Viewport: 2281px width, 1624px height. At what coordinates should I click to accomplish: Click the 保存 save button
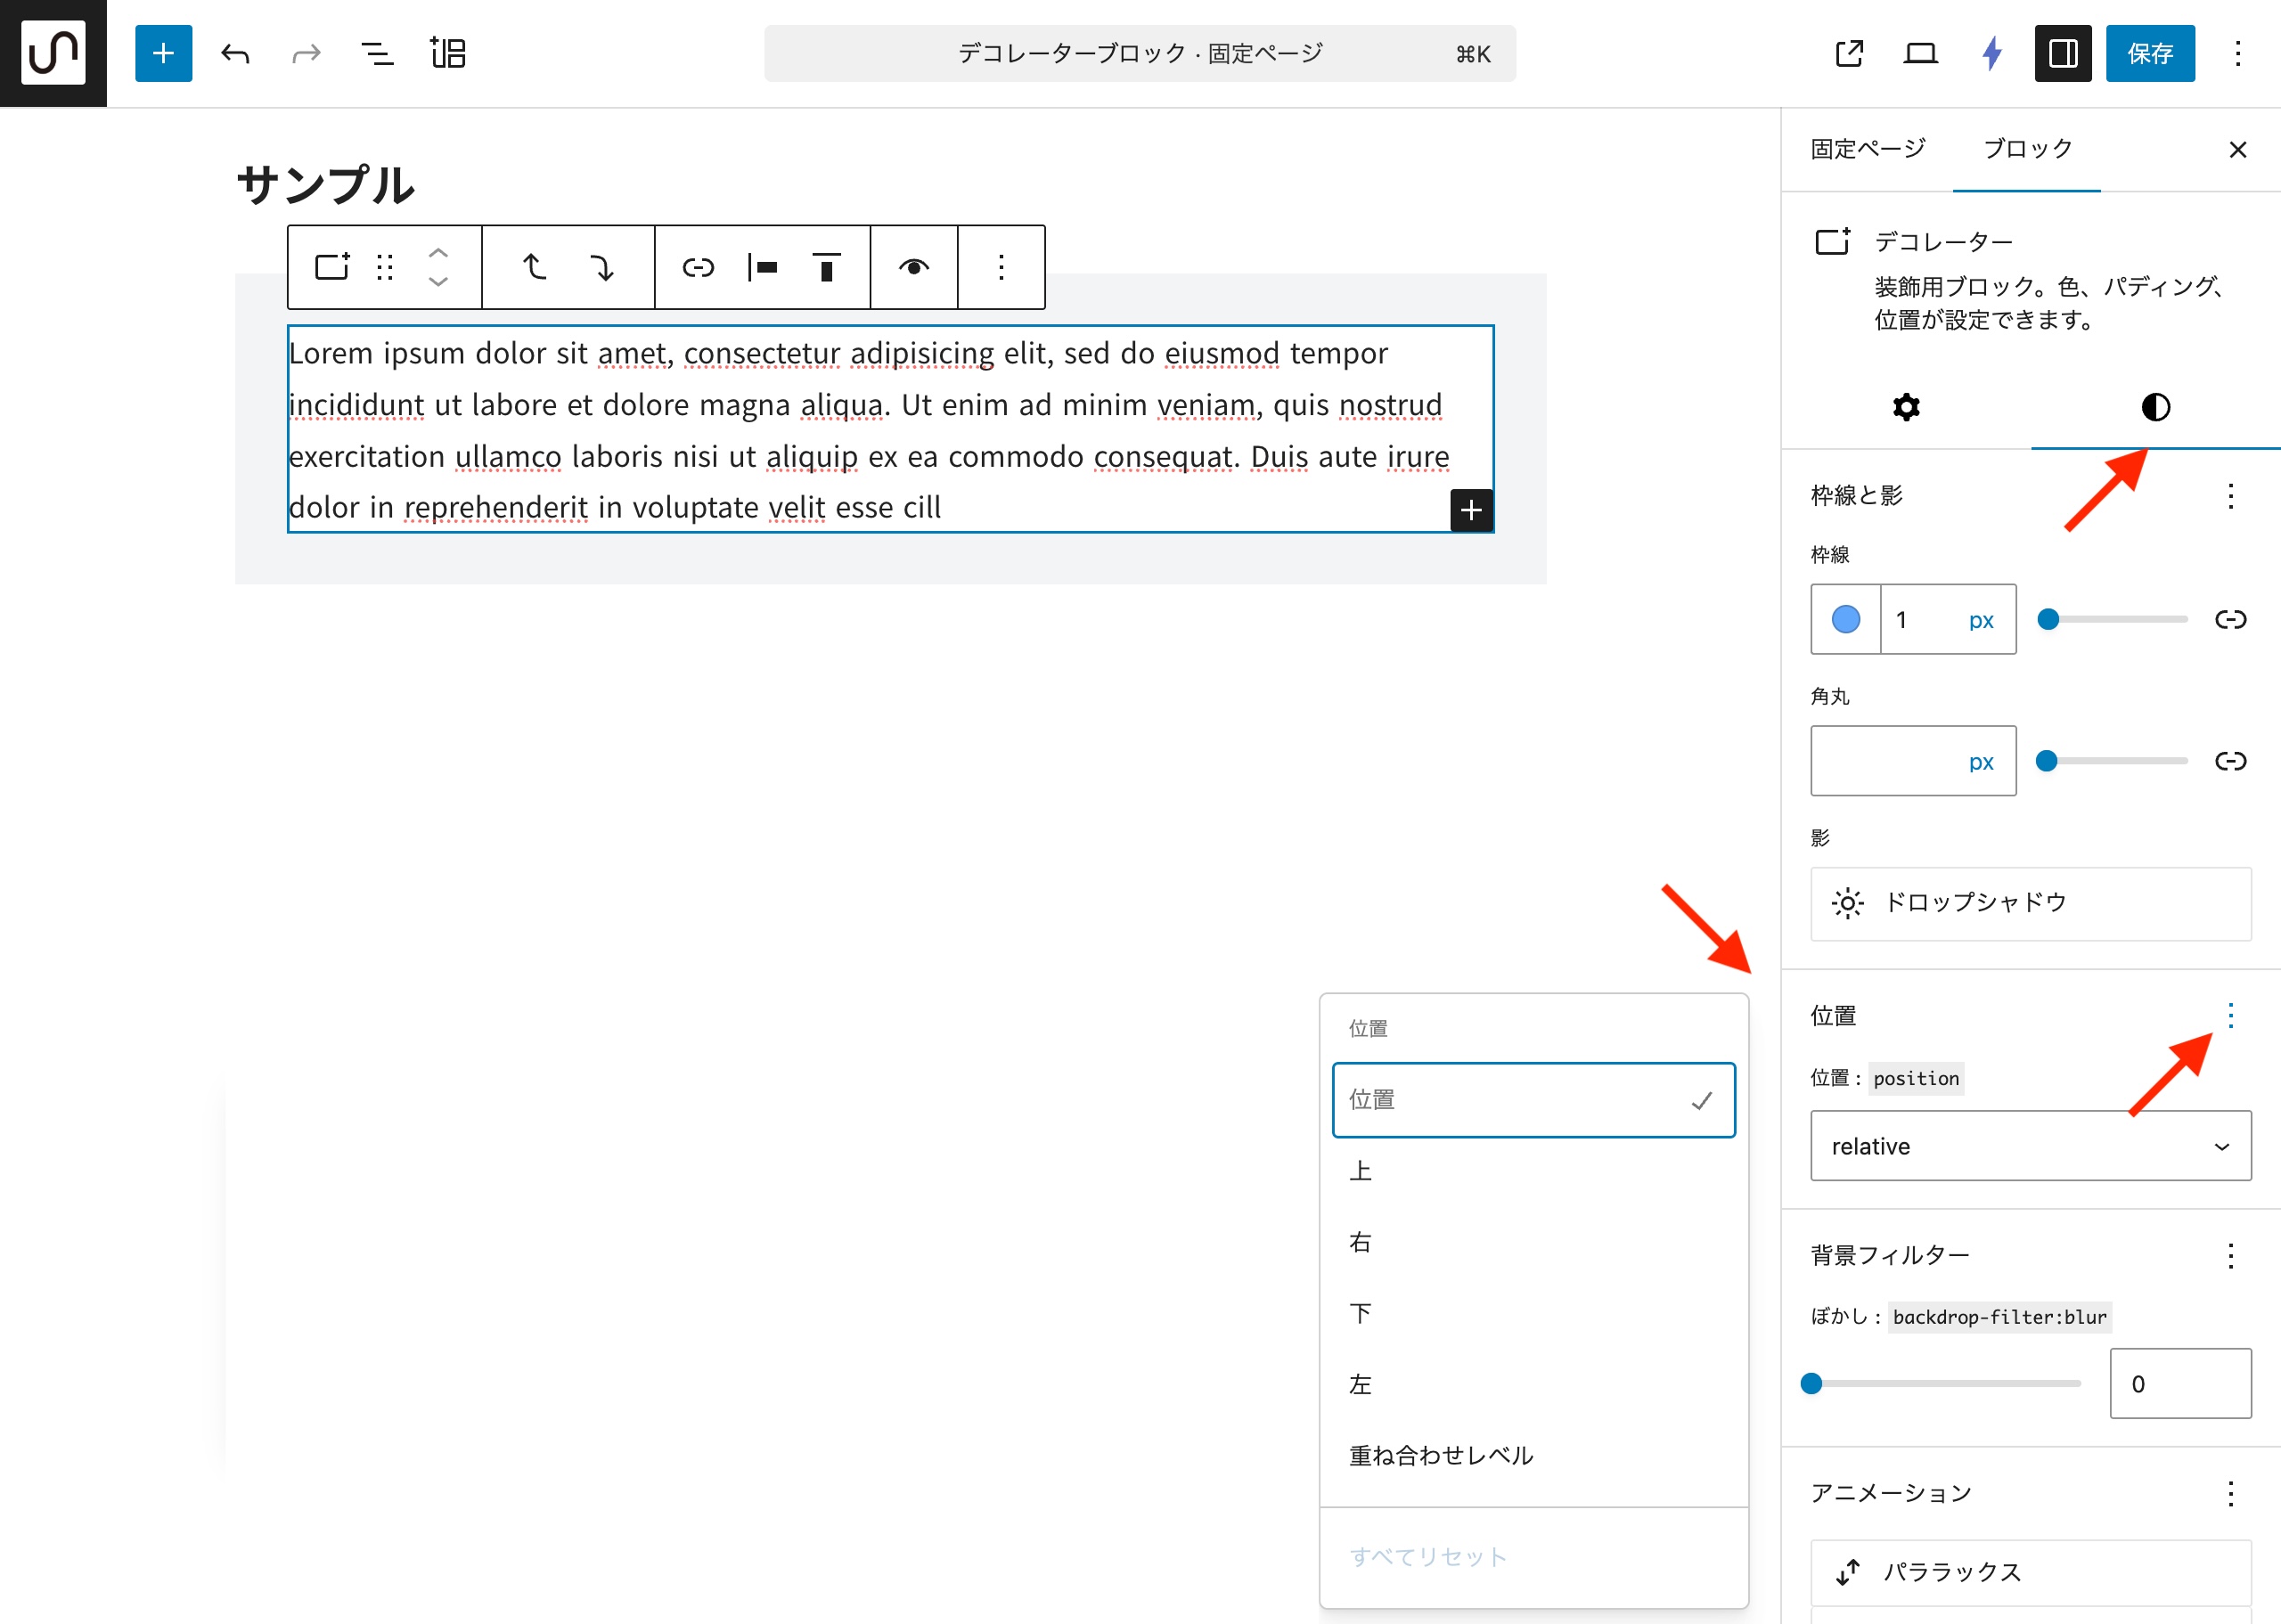[2149, 53]
